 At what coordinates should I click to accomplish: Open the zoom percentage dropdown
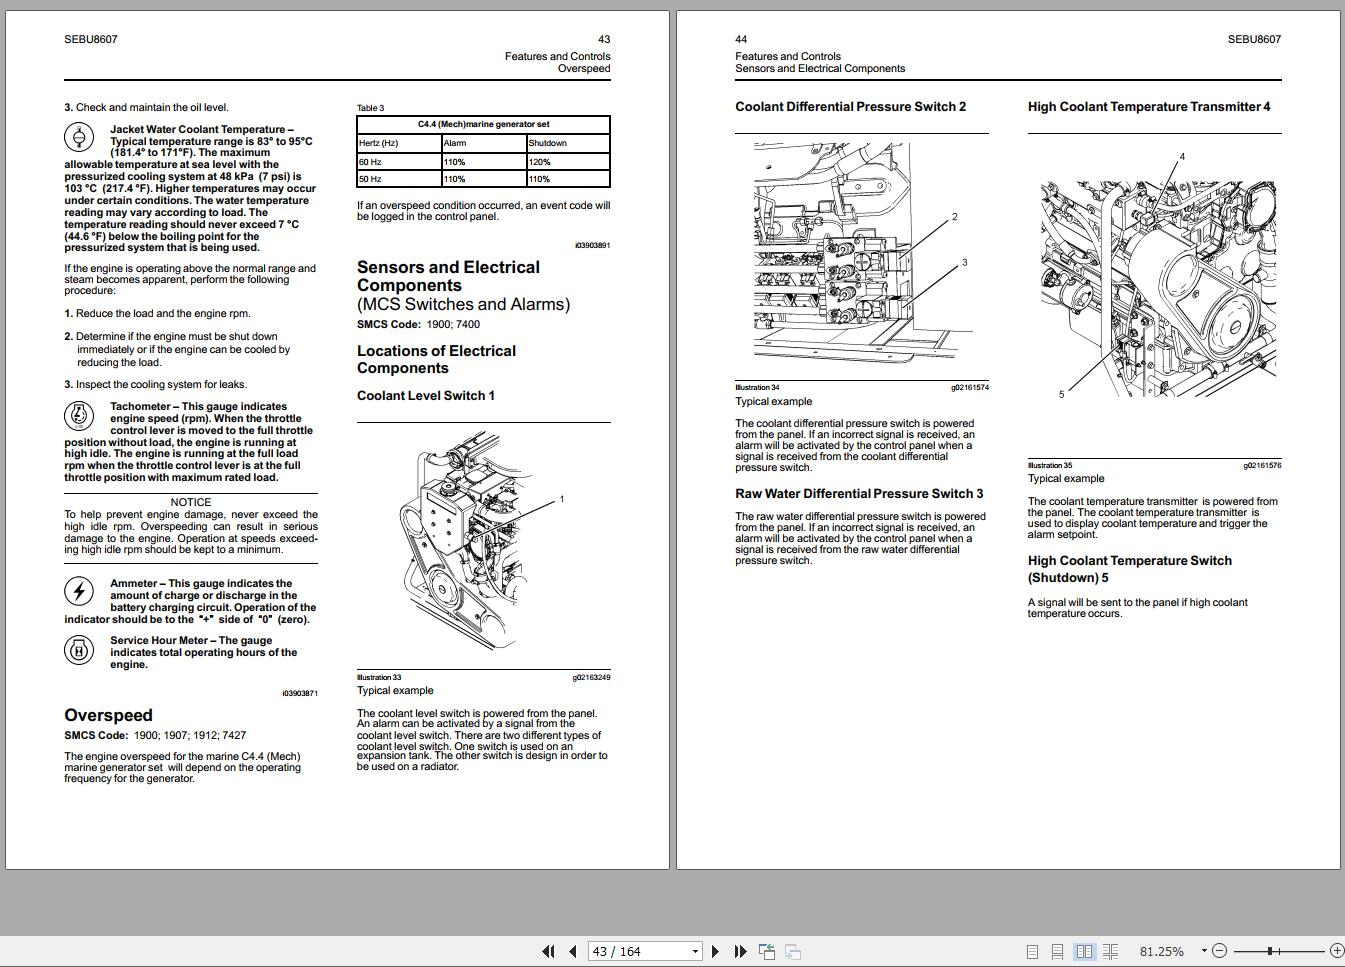tap(1204, 950)
